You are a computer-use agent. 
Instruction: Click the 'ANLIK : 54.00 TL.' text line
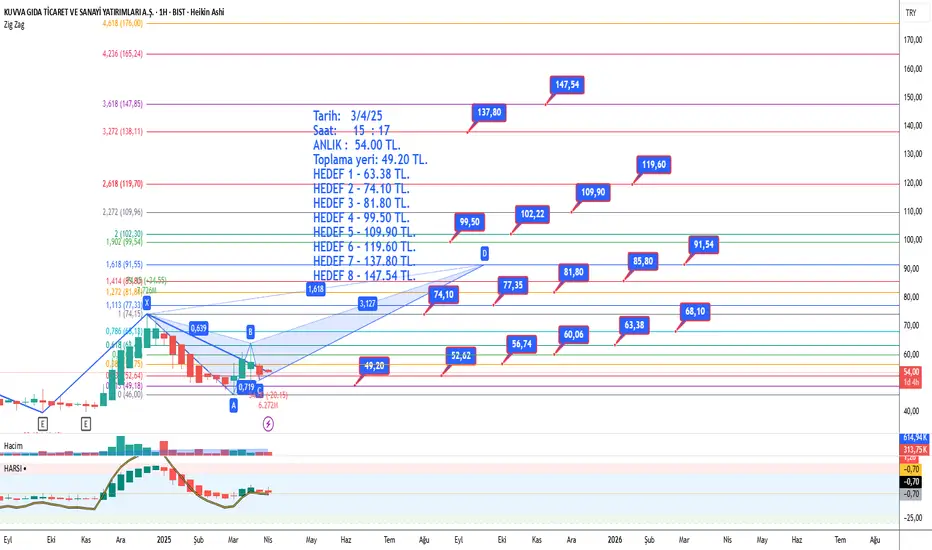(x=357, y=145)
